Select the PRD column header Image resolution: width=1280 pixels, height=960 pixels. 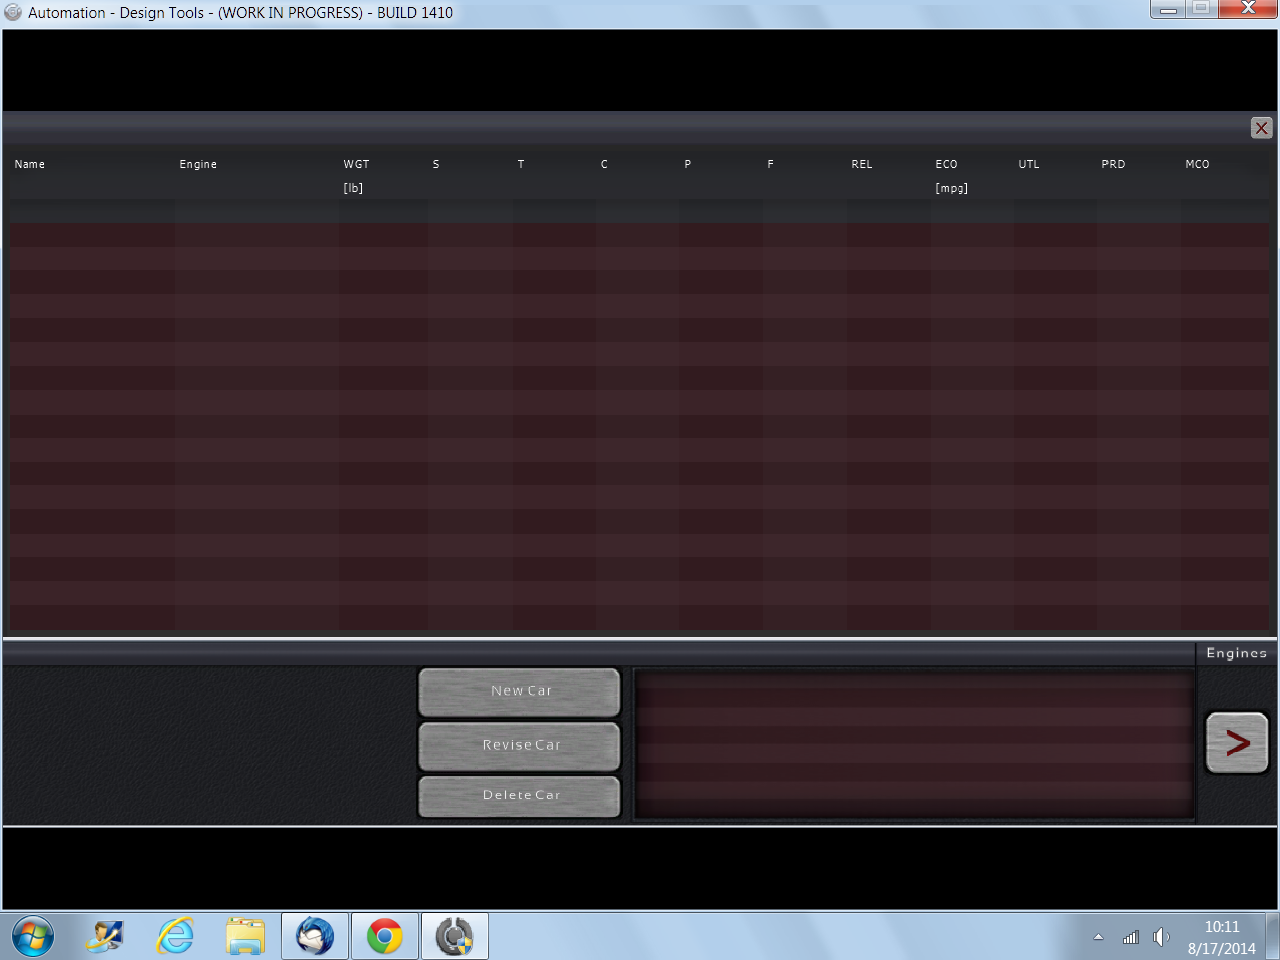(1113, 164)
